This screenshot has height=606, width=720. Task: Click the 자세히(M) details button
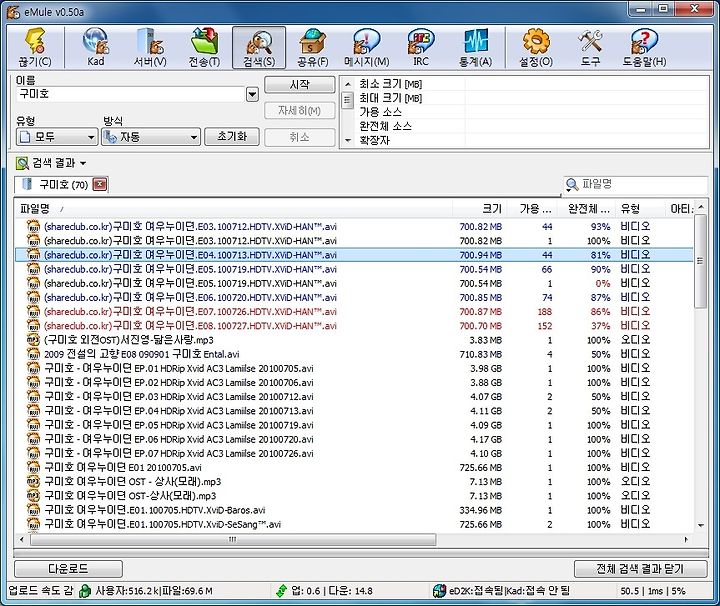click(299, 111)
